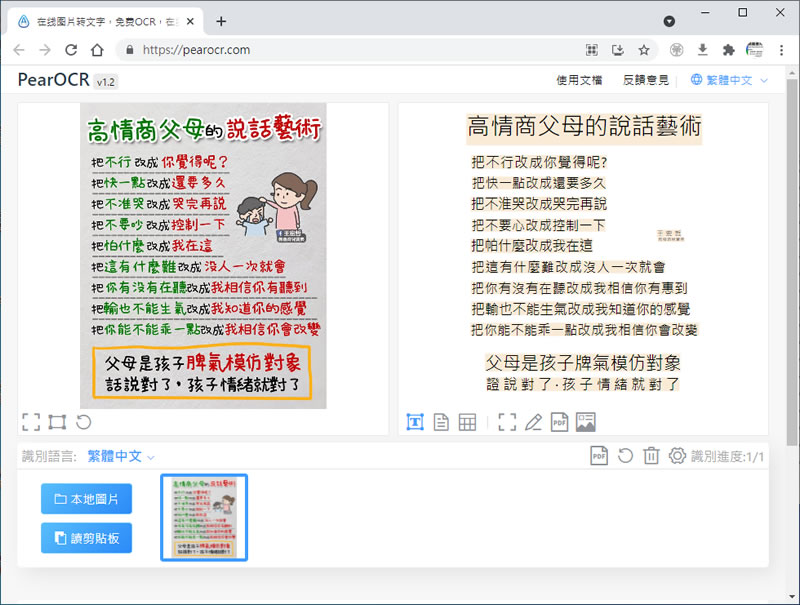800x605 pixels.
Task: Expand the interface language 繁體中文 menu at top right
Action: [729, 80]
